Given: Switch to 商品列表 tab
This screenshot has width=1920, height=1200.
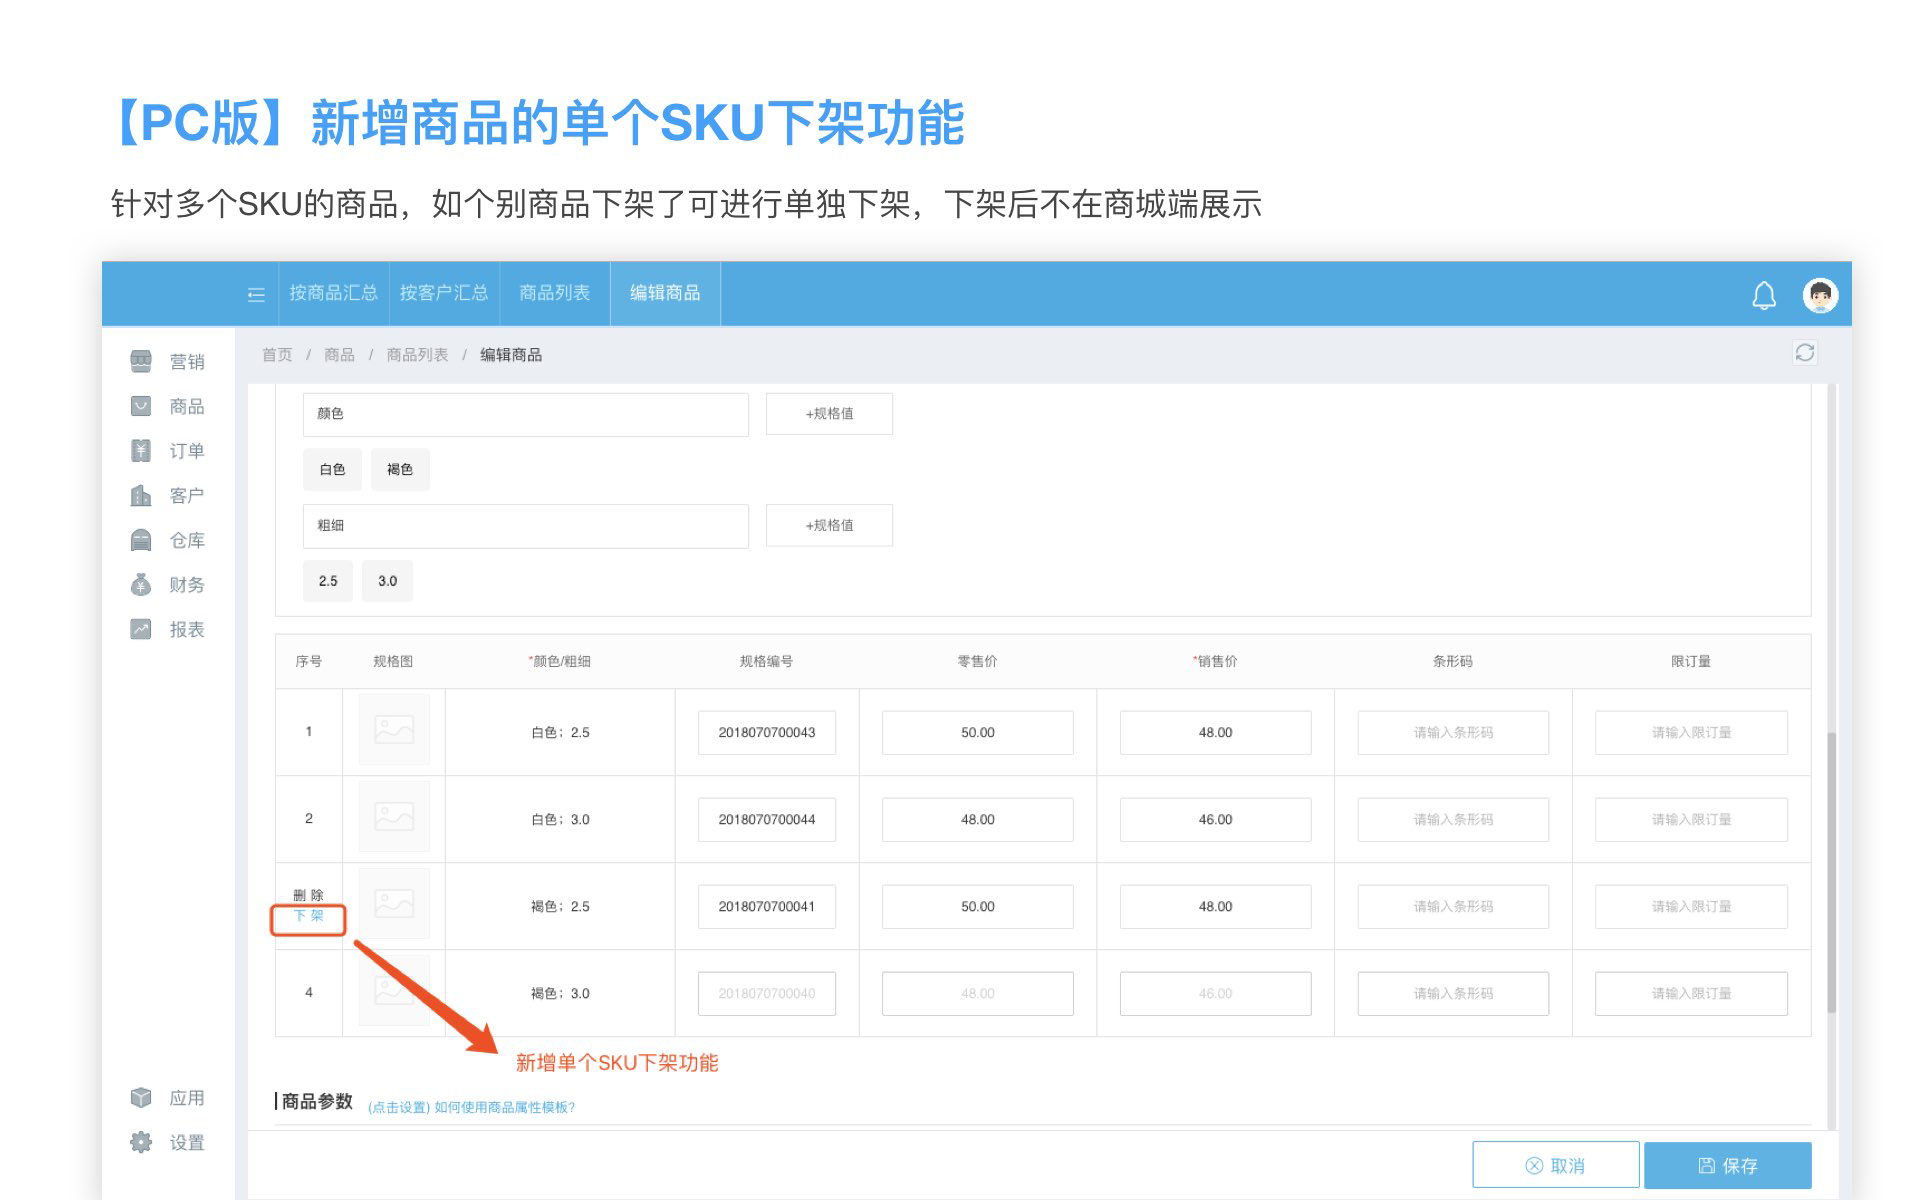Looking at the screenshot, I should (554, 293).
